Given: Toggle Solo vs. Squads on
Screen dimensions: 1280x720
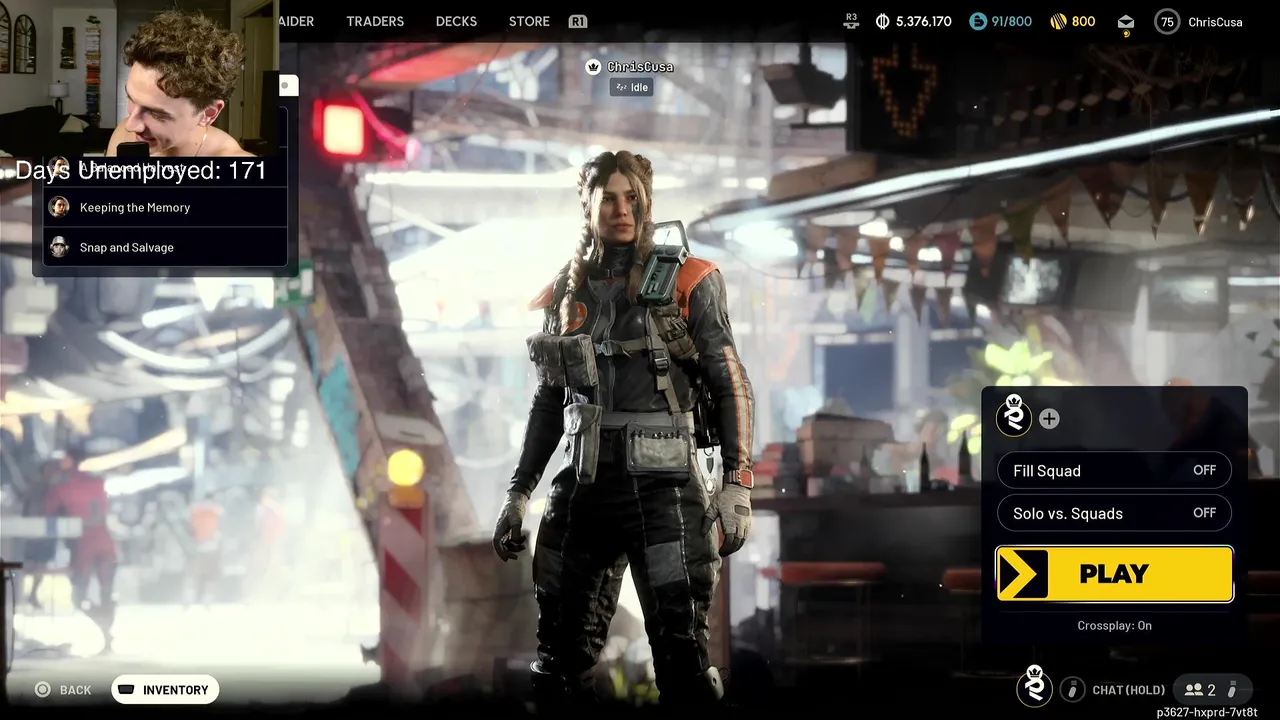Looking at the screenshot, I should (1114, 513).
